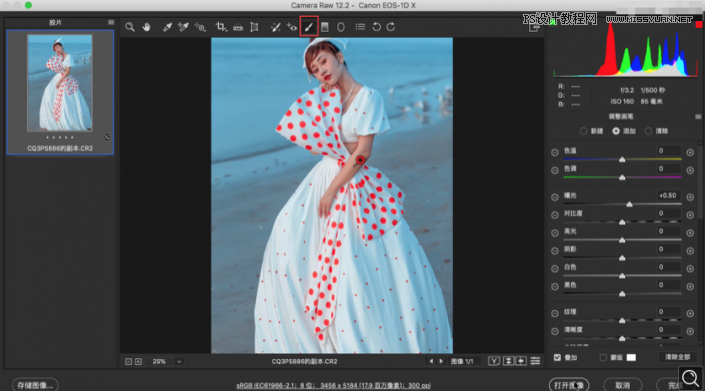The image size is (705, 391).
Task: Choose the Red Eye Removal tool
Action: tap(292, 27)
